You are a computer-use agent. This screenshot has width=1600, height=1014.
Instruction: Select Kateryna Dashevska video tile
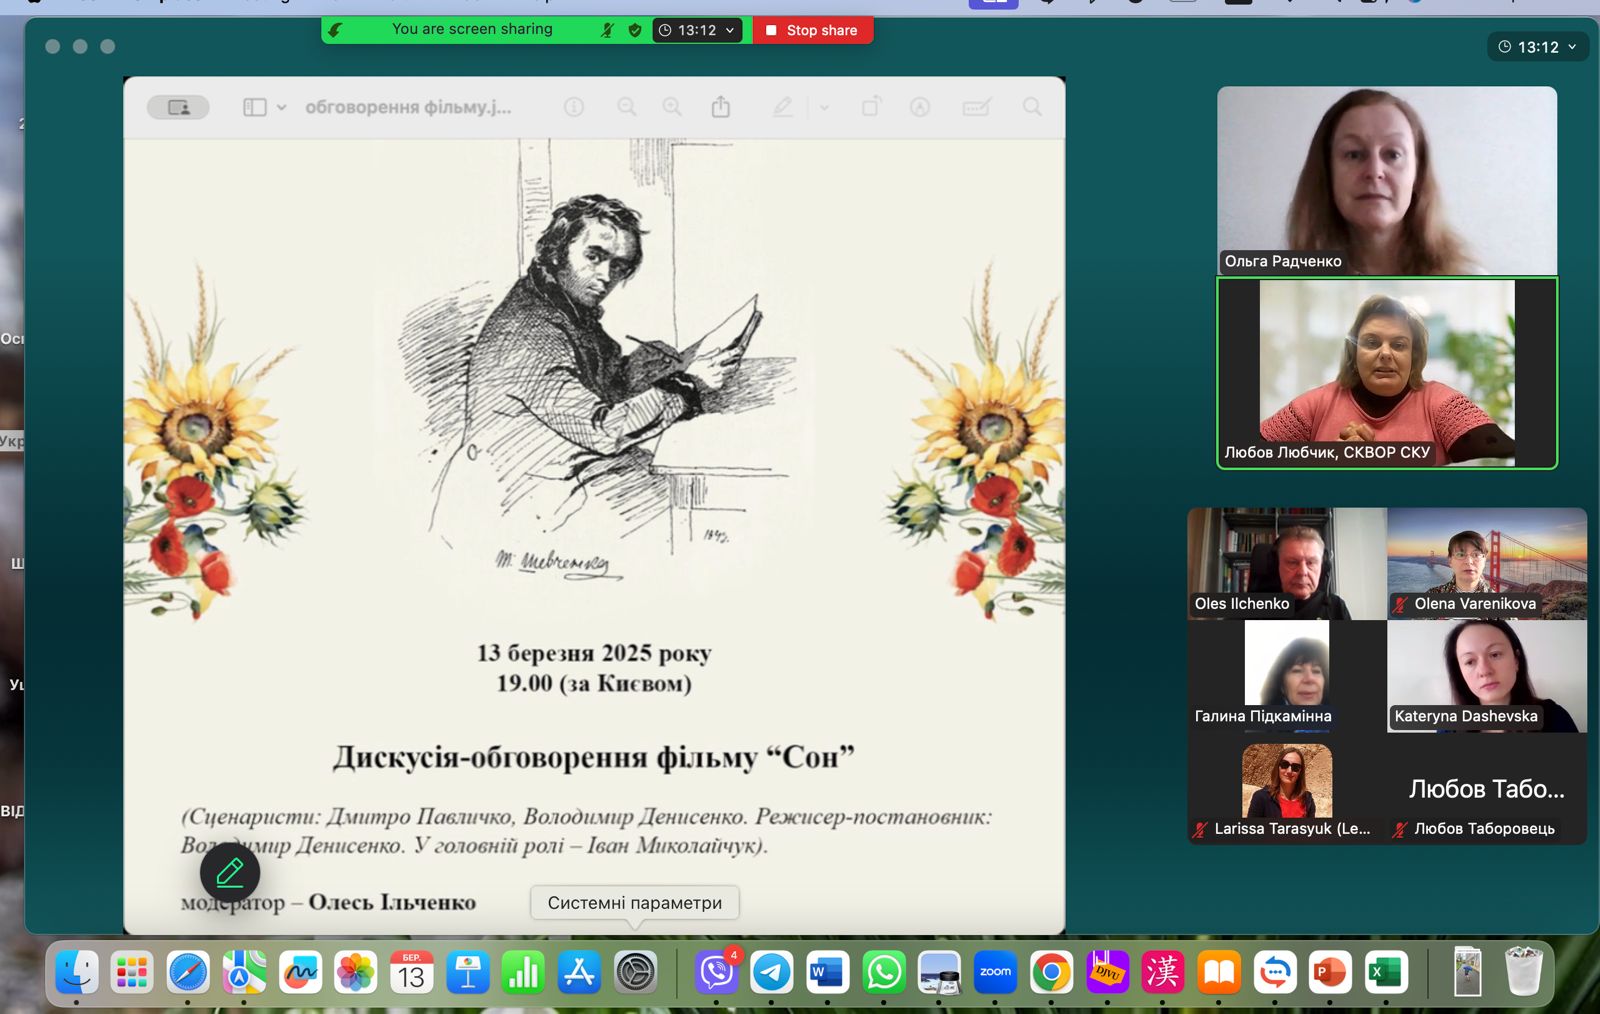[x=1487, y=676]
